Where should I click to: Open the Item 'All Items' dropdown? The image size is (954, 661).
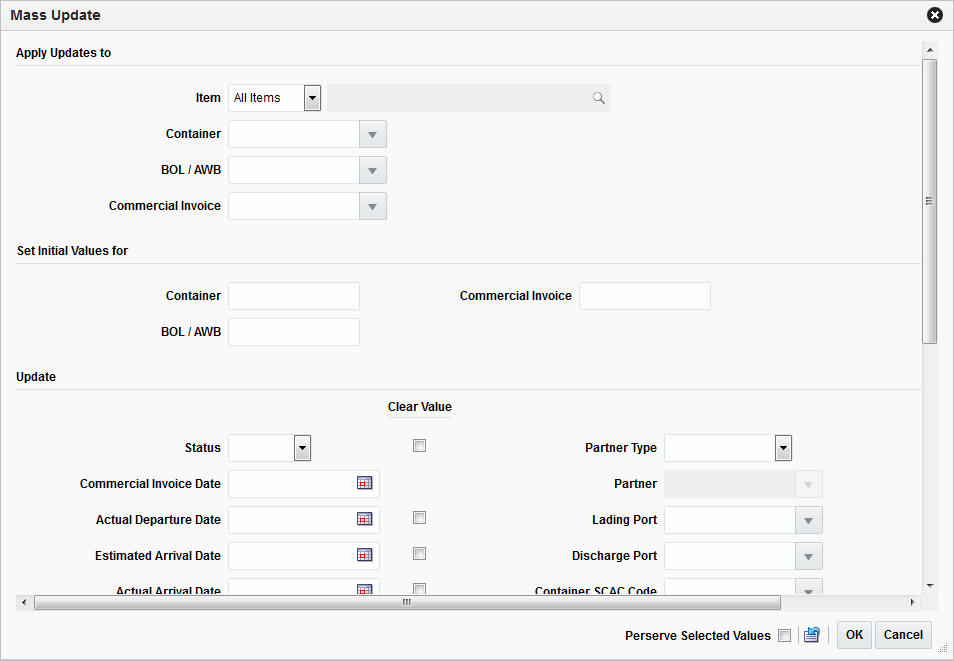pyautogui.click(x=312, y=98)
